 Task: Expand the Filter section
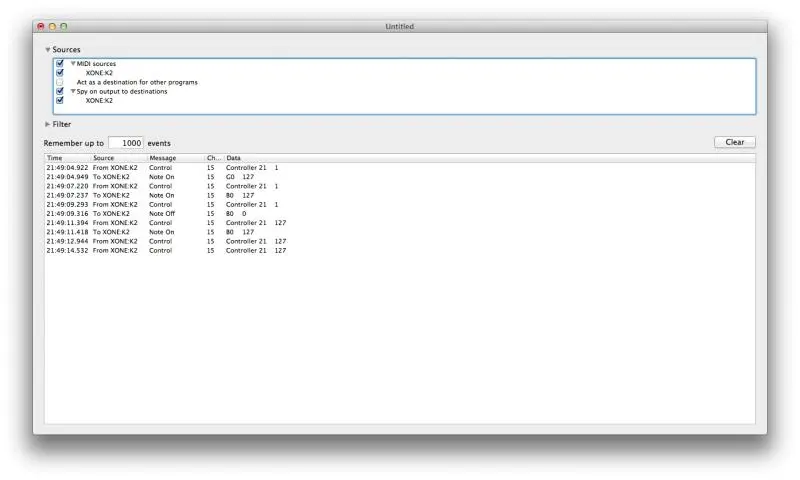coord(47,124)
